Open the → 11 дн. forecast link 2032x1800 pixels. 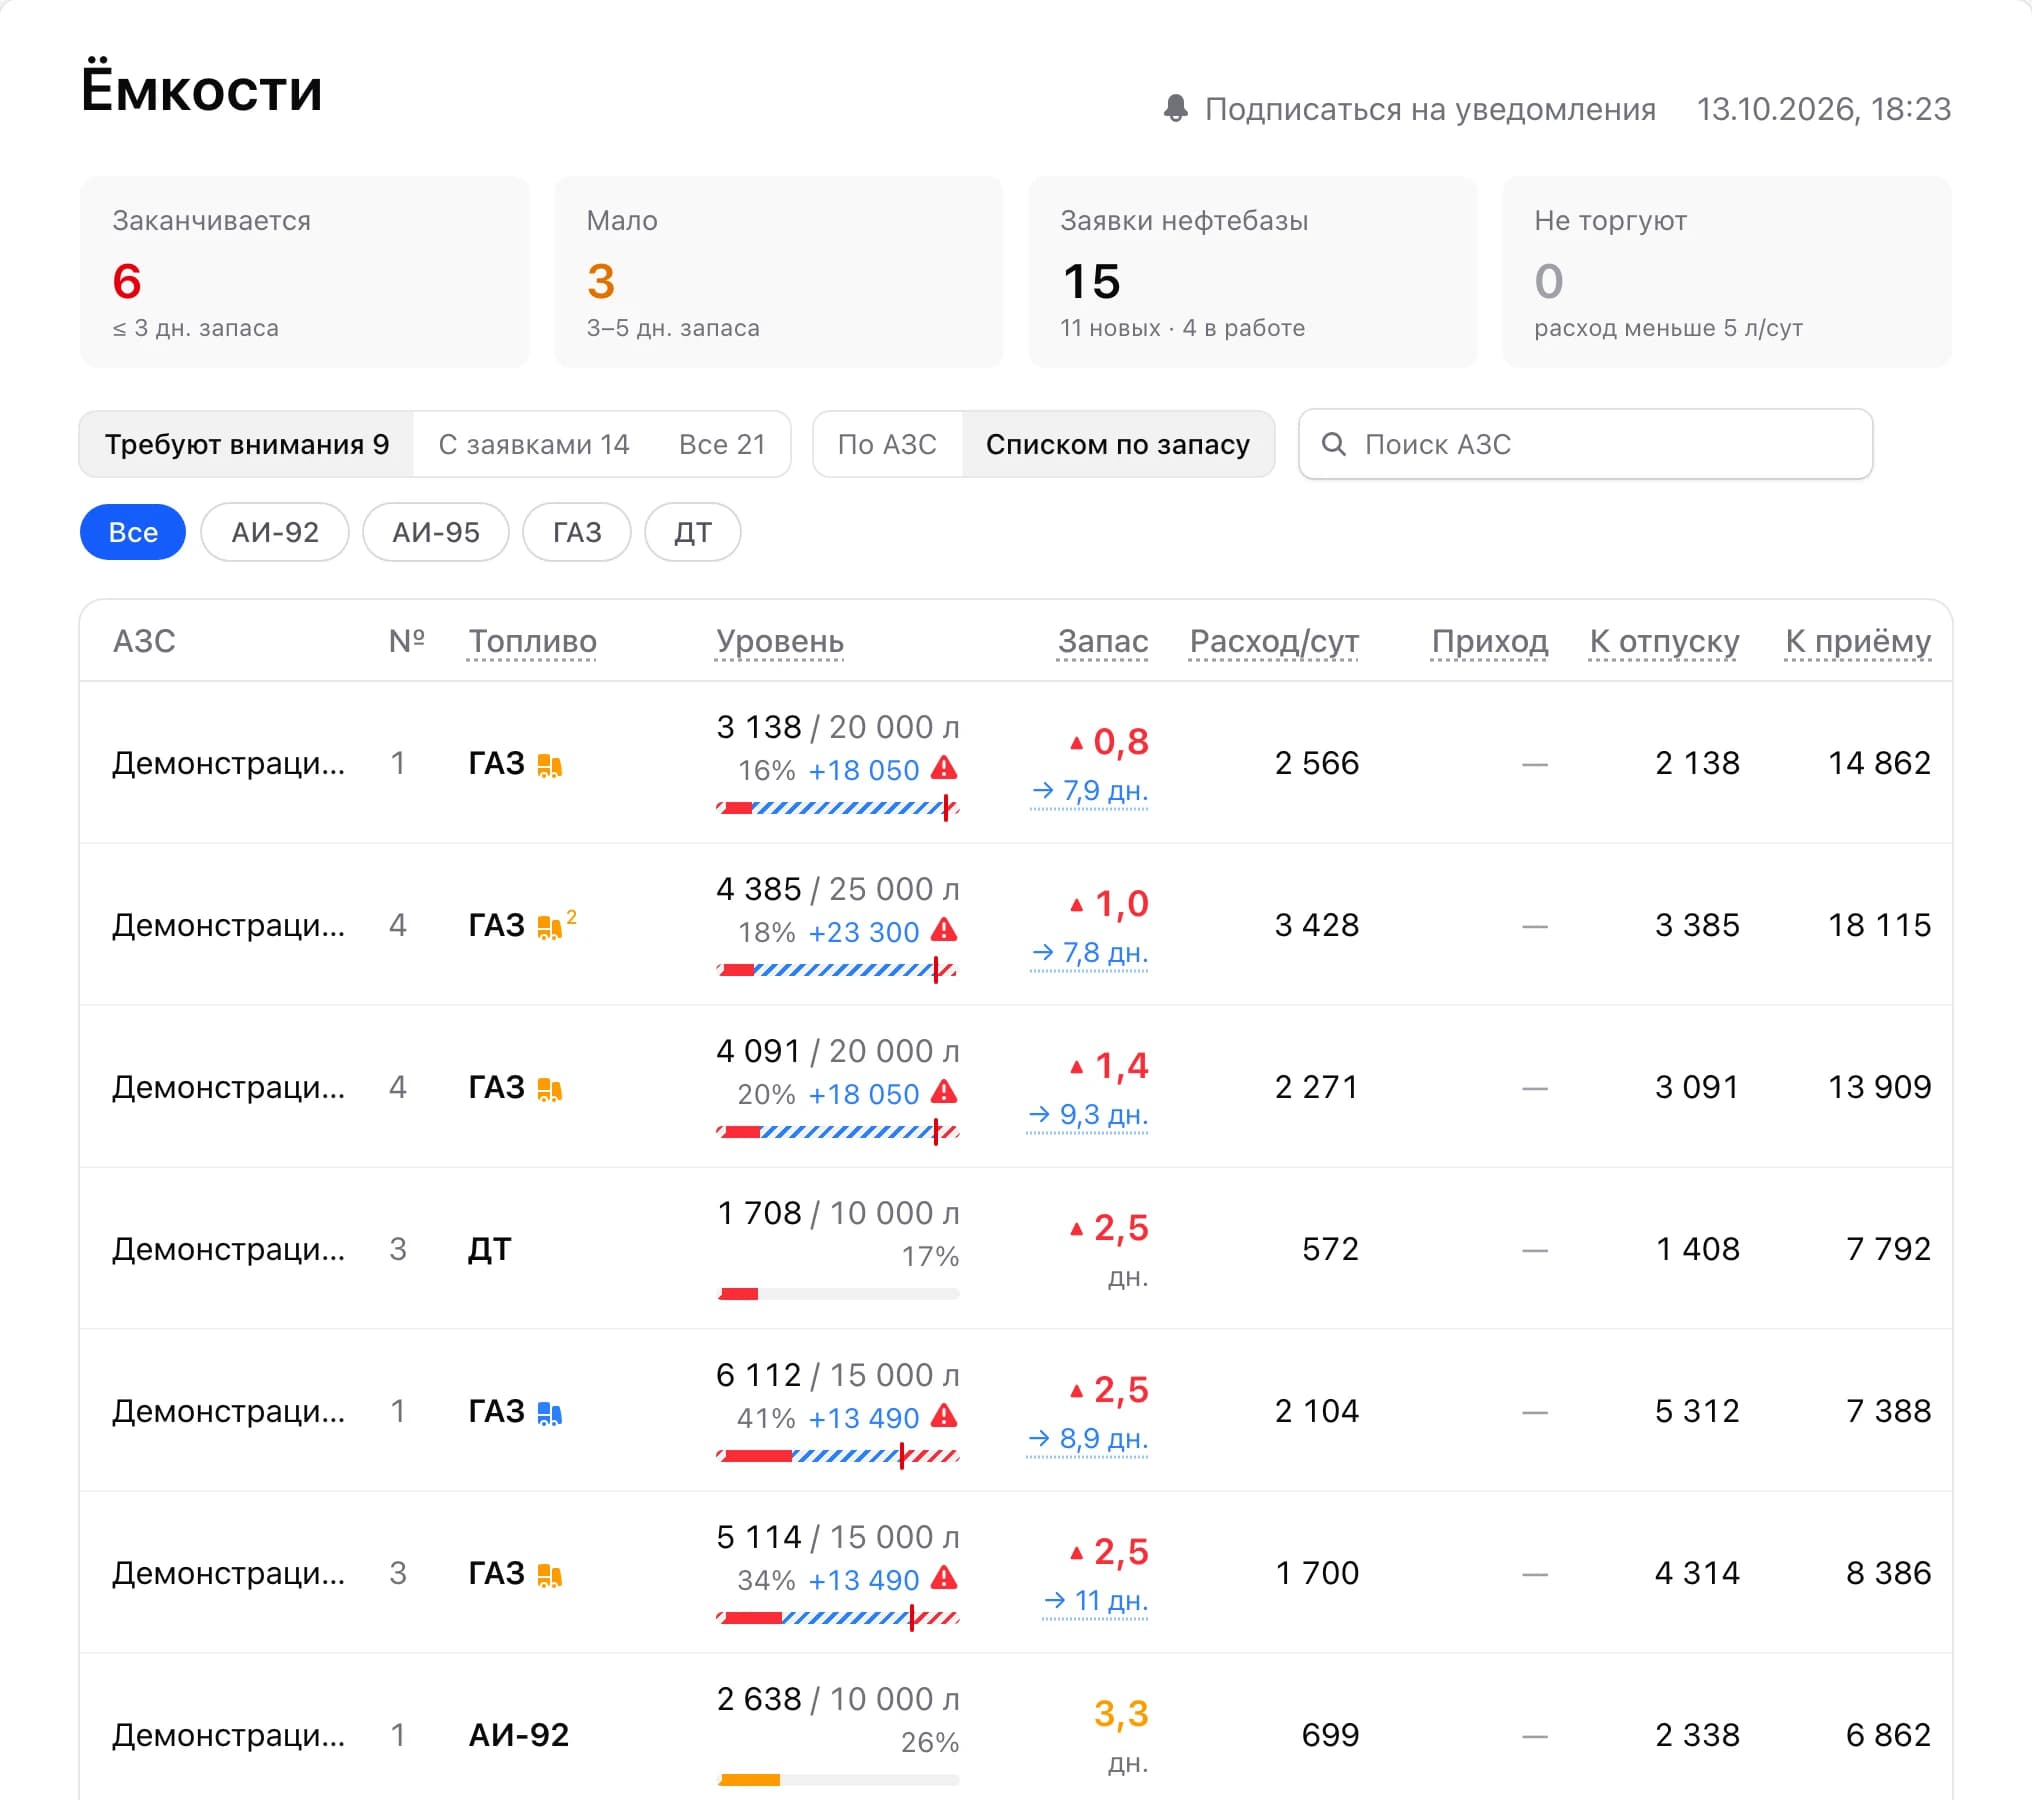click(x=1095, y=1601)
